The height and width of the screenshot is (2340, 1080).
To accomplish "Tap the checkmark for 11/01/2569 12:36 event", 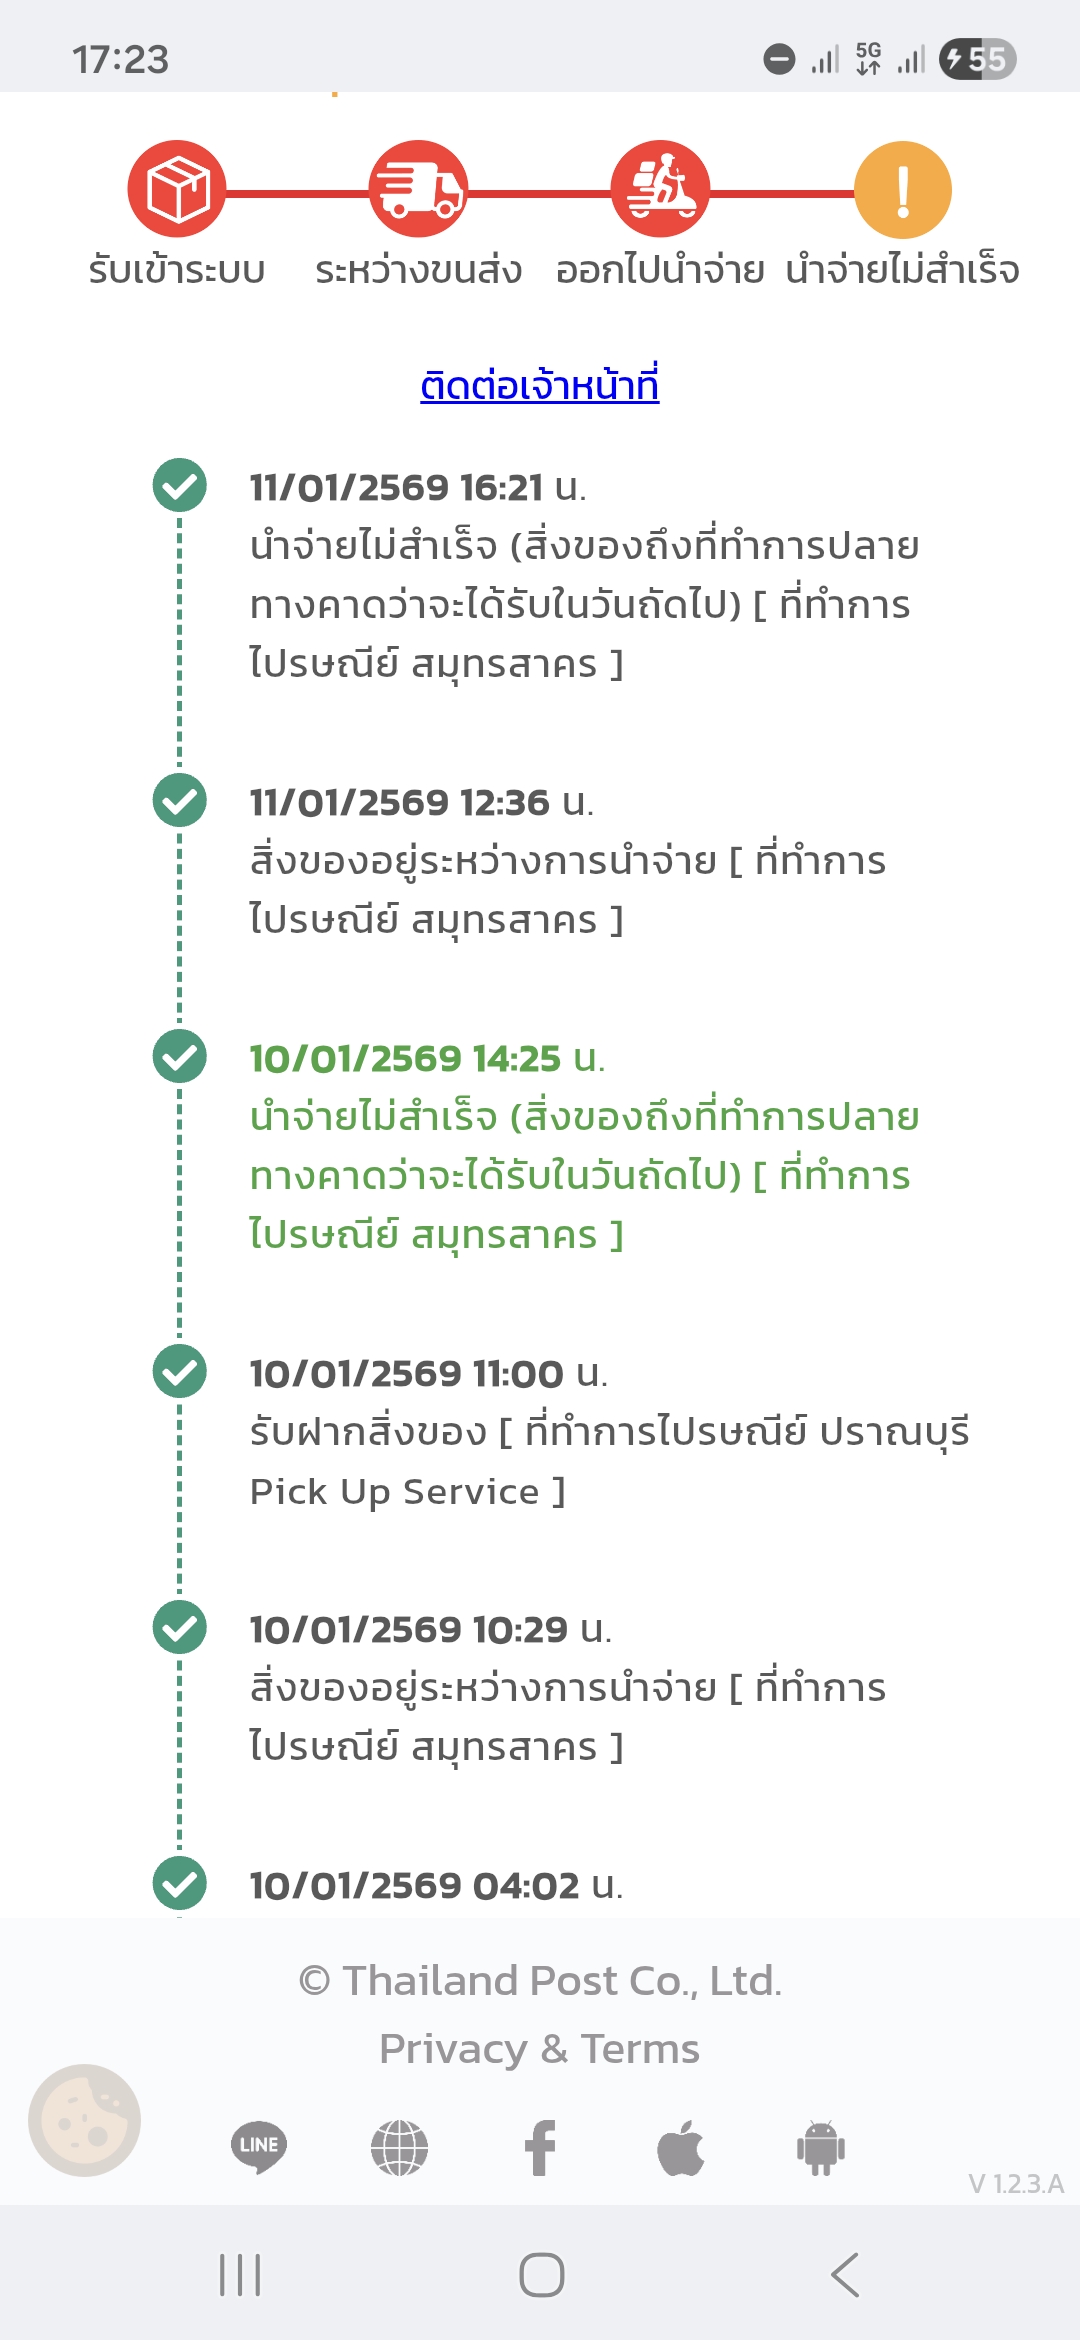I will click(x=180, y=801).
